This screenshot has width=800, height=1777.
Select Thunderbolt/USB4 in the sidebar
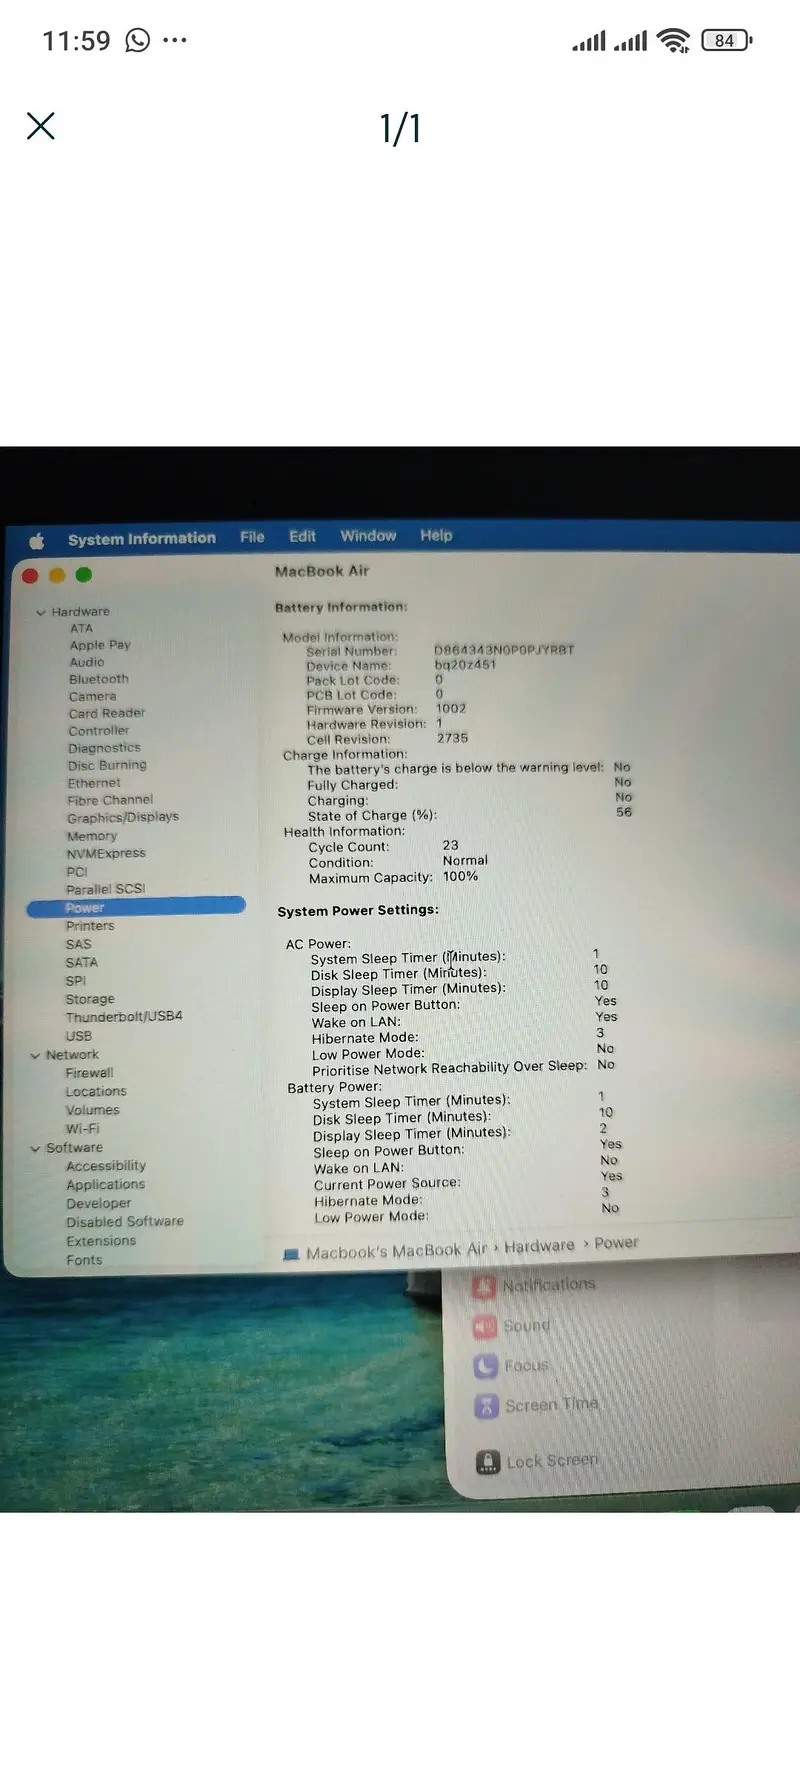point(124,1016)
